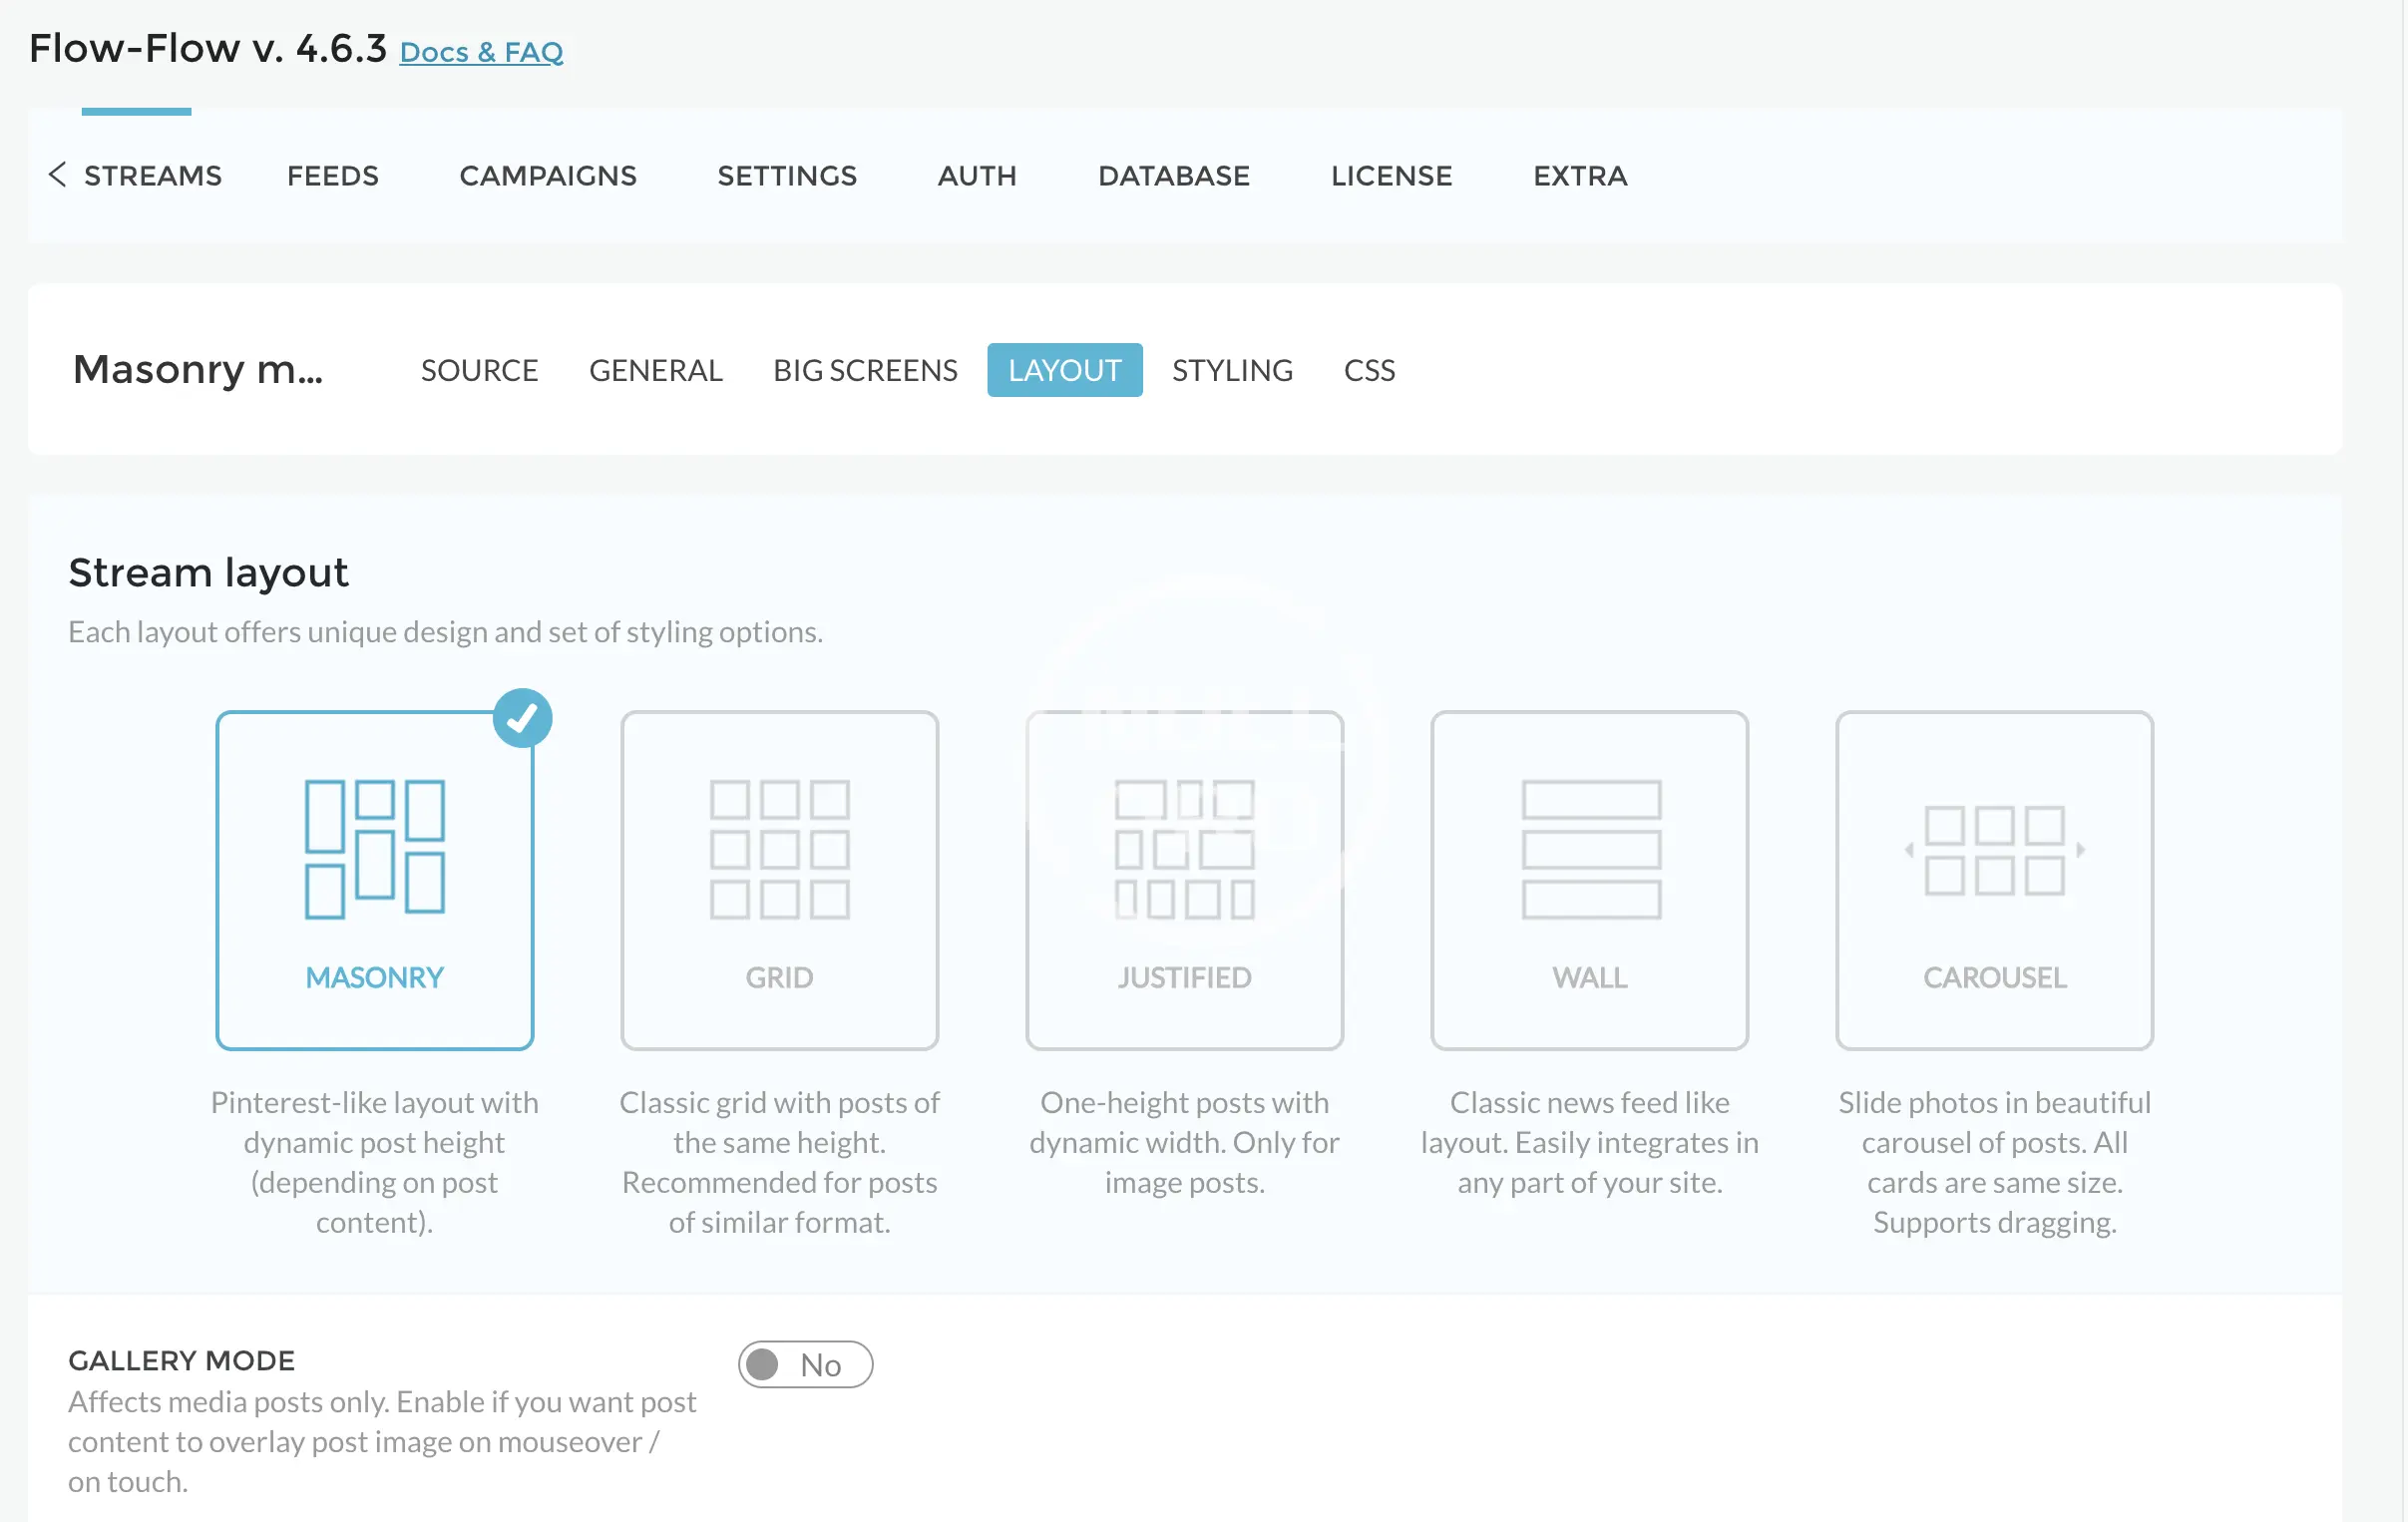
Task: Click the WALL layout label
Action: [x=1590, y=977]
